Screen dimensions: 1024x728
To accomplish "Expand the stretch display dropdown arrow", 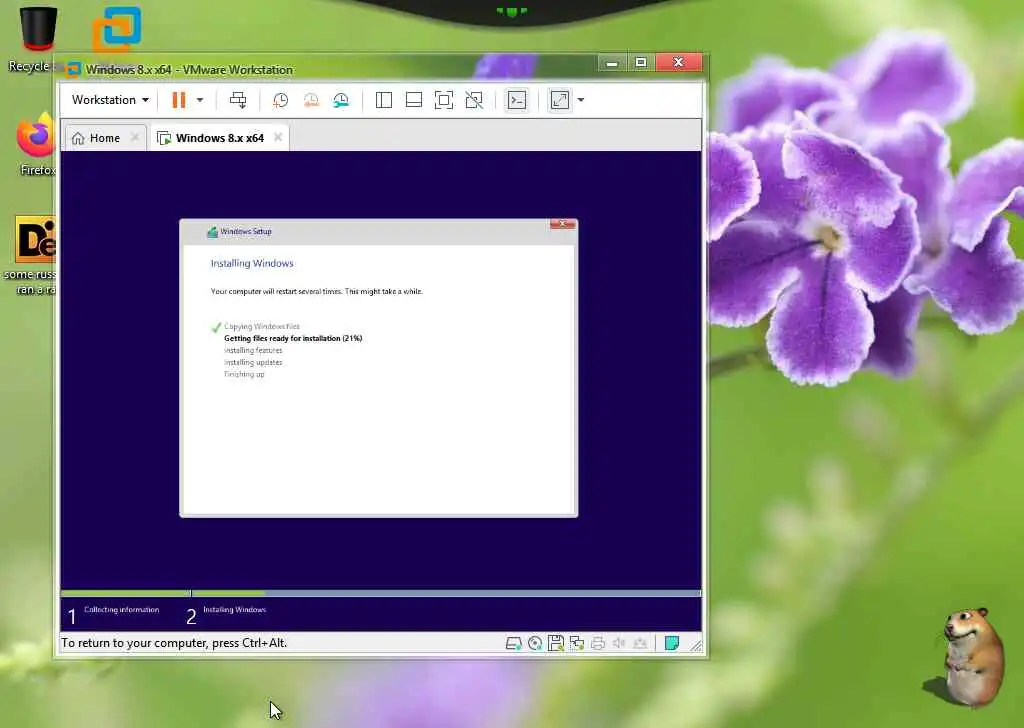I will coord(581,100).
